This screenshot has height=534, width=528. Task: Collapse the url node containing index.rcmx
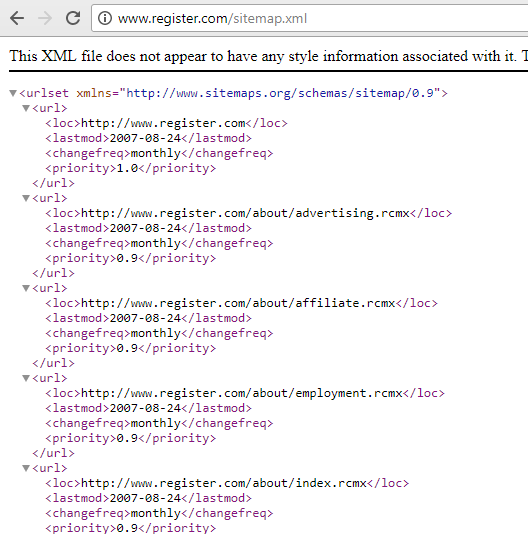coord(26,468)
